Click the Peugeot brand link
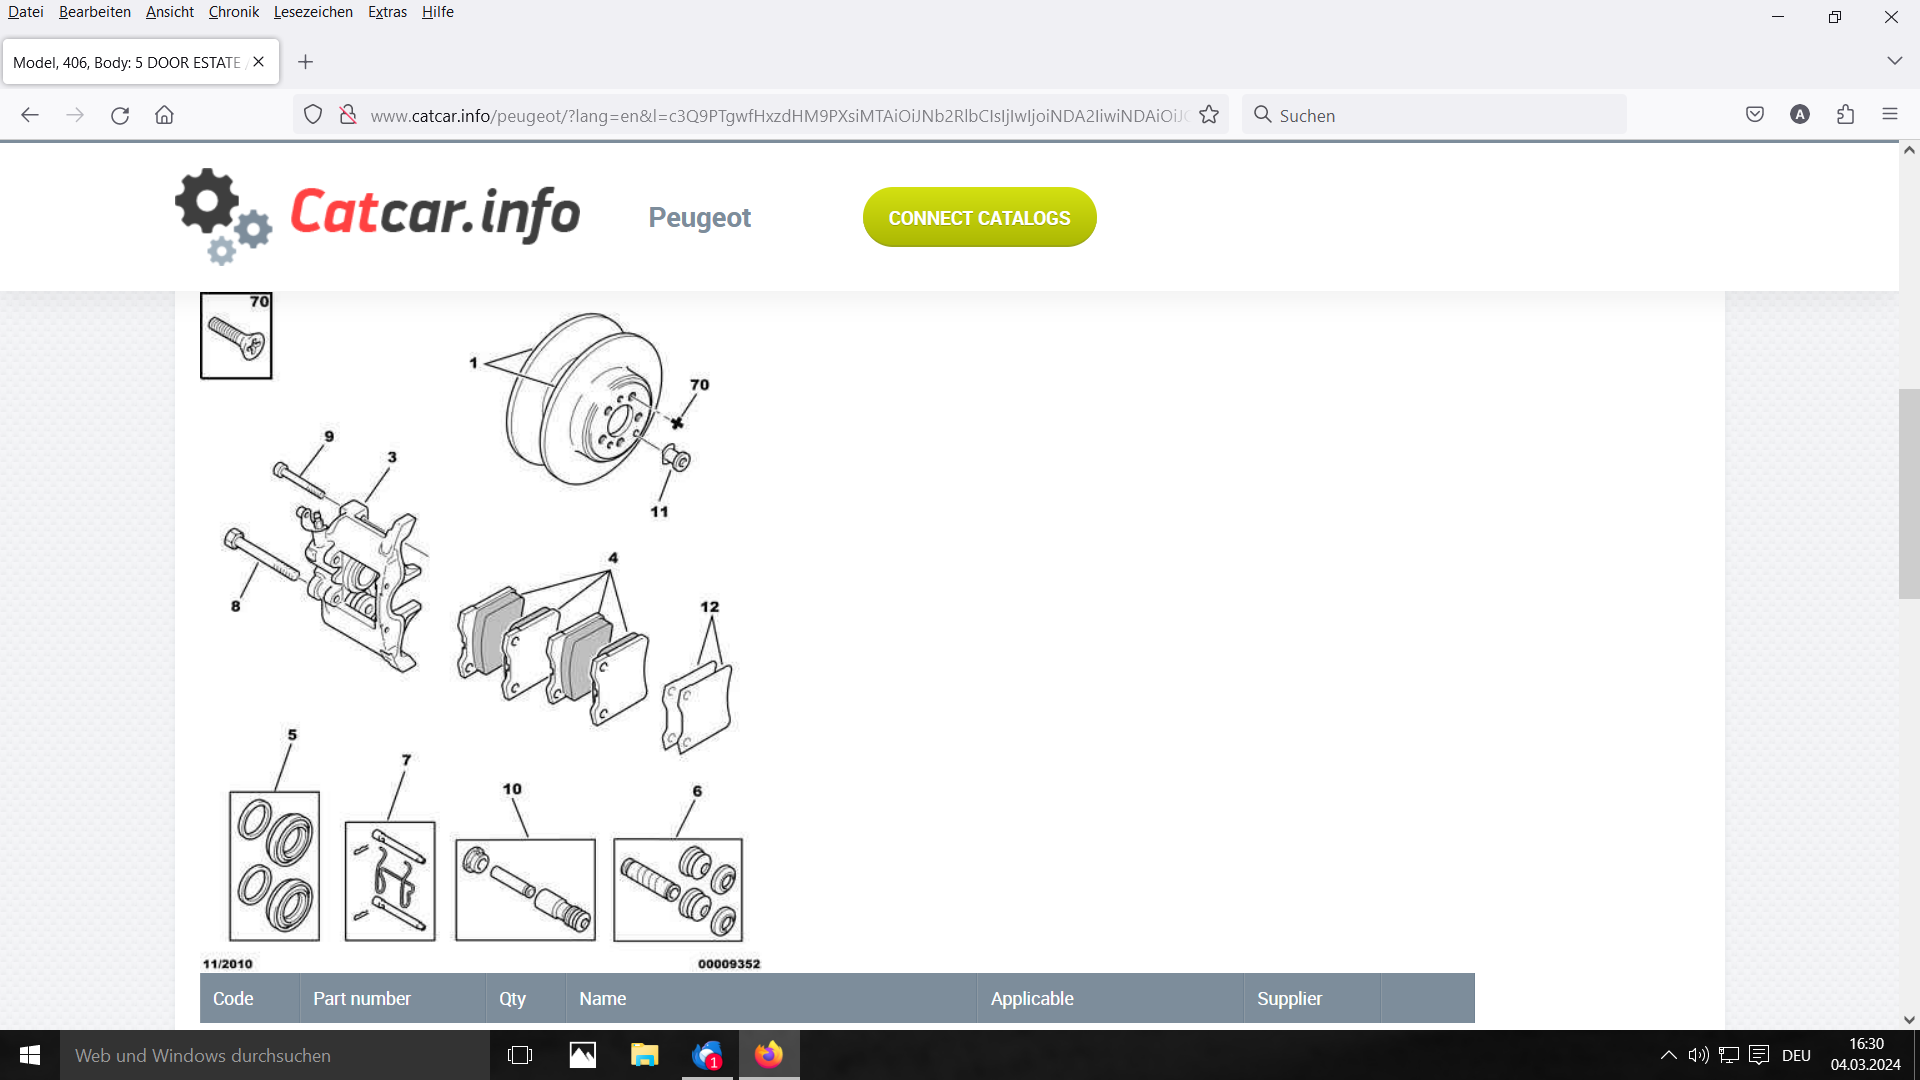The image size is (1920, 1080). [699, 217]
